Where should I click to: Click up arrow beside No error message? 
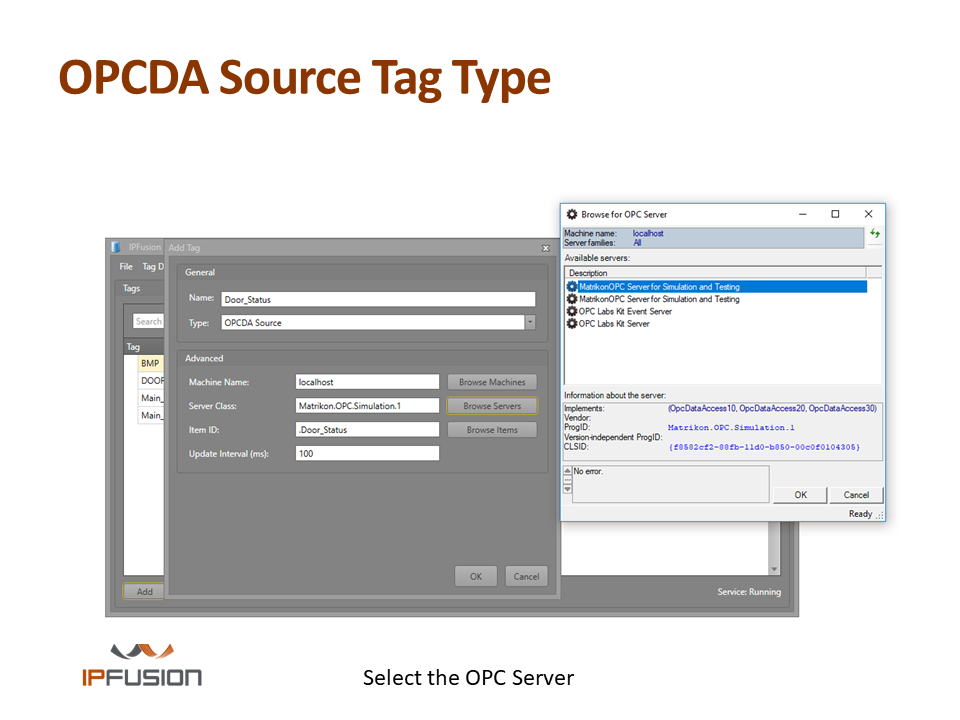click(568, 470)
